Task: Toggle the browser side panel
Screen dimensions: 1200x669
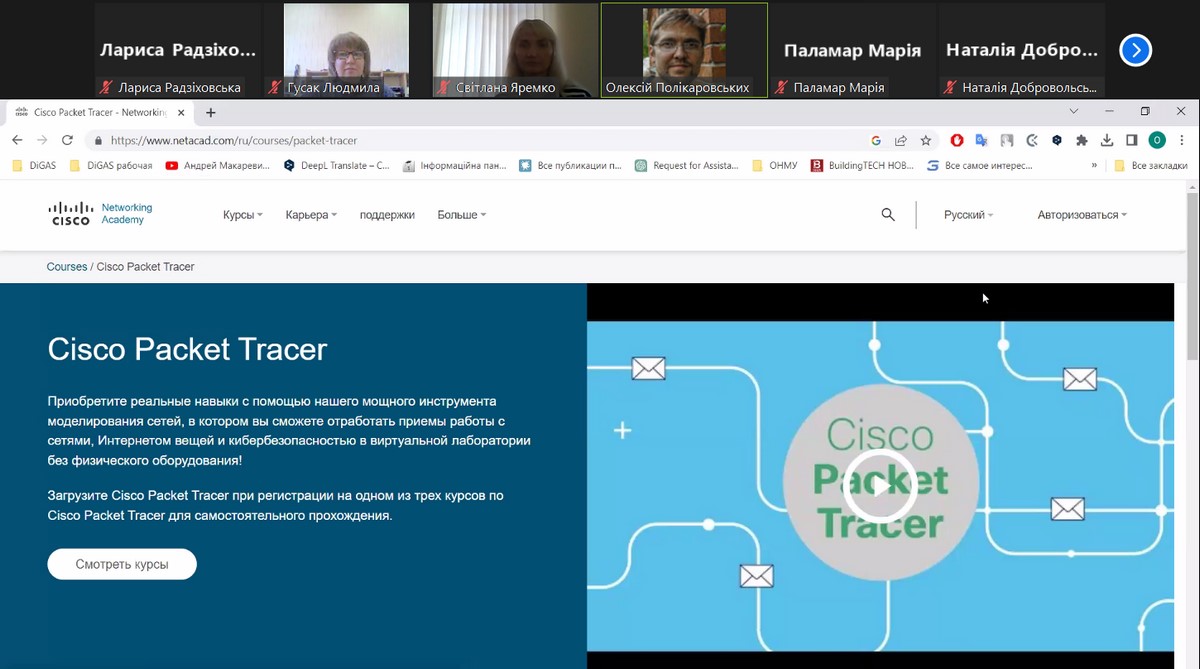Action: pyautogui.click(x=1132, y=141)
